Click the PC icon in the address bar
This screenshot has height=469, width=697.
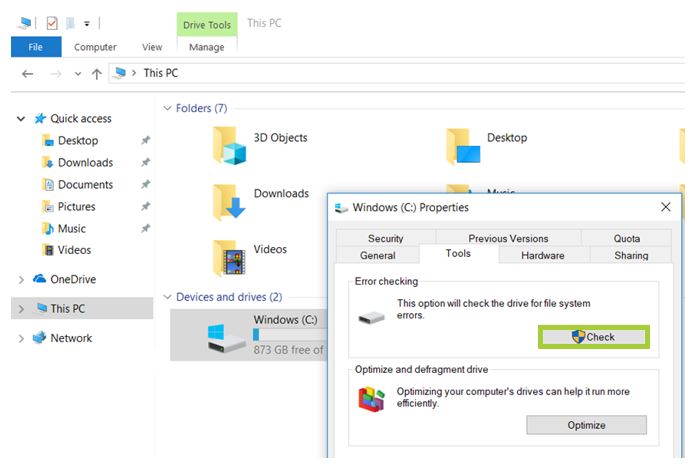119,73
